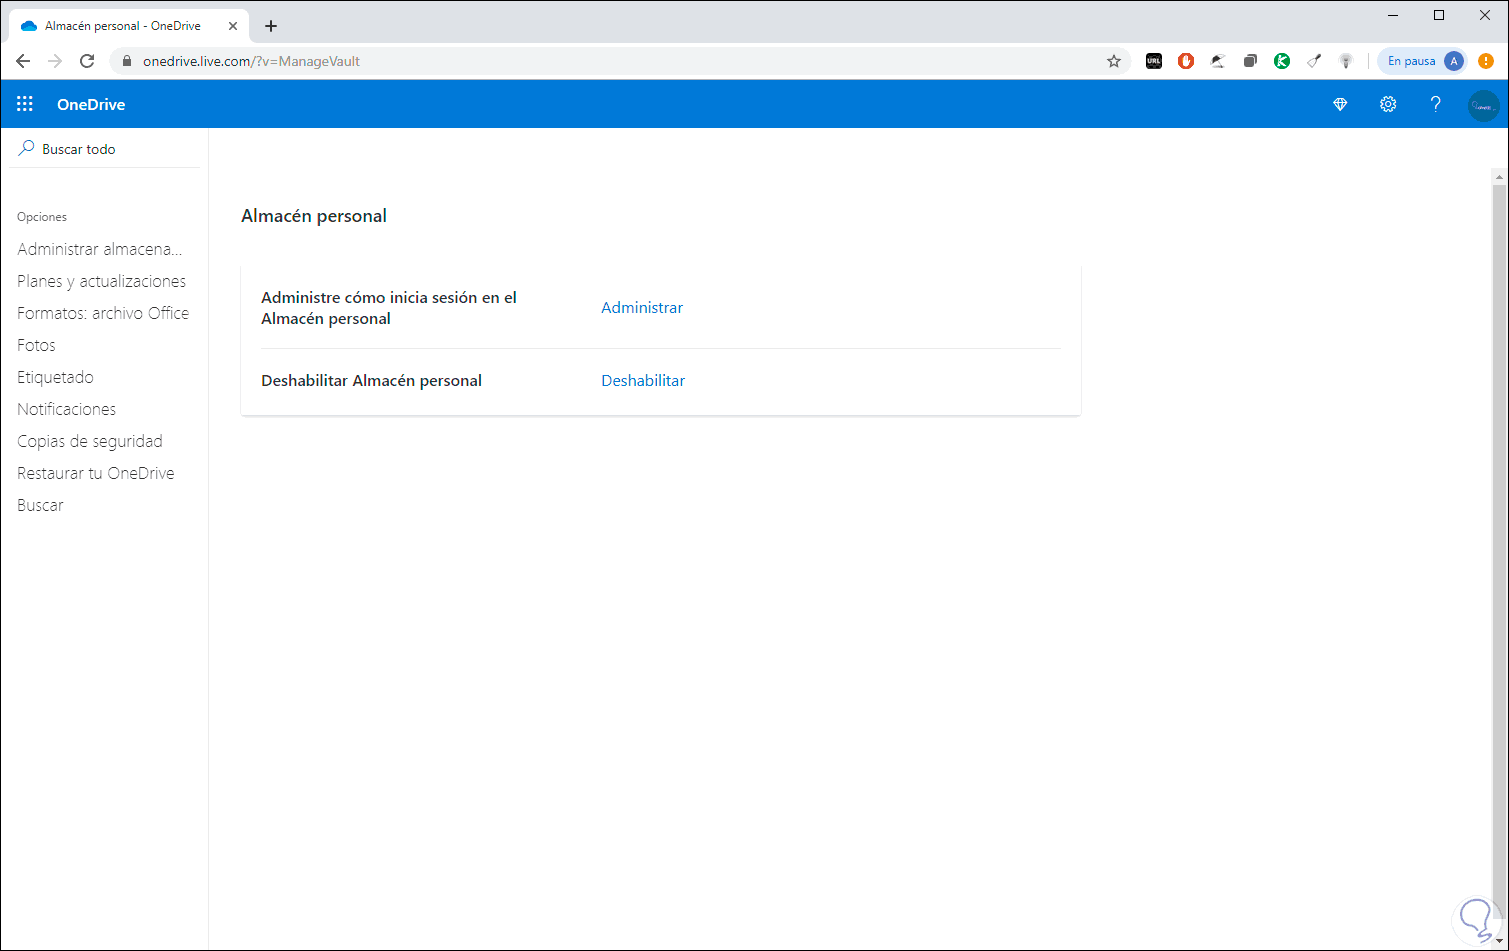Open the Premium diamond icon
Viewport: 1509px width, 951px height.
pos(1340,104)
